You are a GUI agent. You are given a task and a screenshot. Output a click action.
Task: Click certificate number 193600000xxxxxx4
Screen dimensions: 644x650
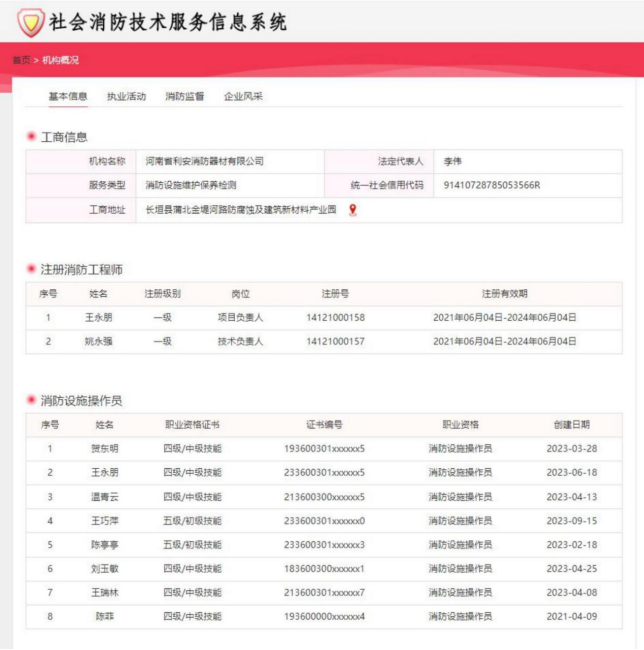pos(324,617)
